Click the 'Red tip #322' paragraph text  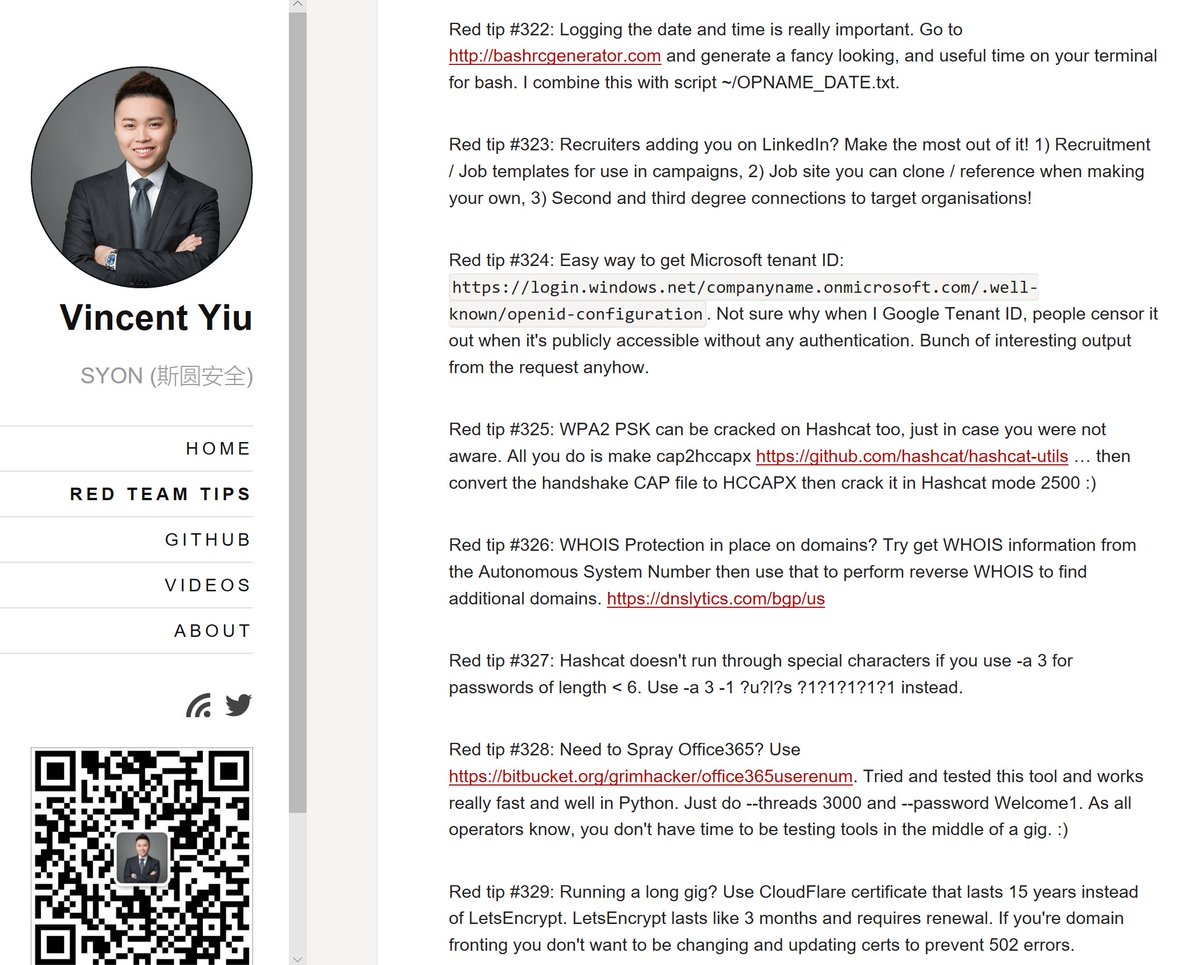pyautogui.click(x=803, y=56)
